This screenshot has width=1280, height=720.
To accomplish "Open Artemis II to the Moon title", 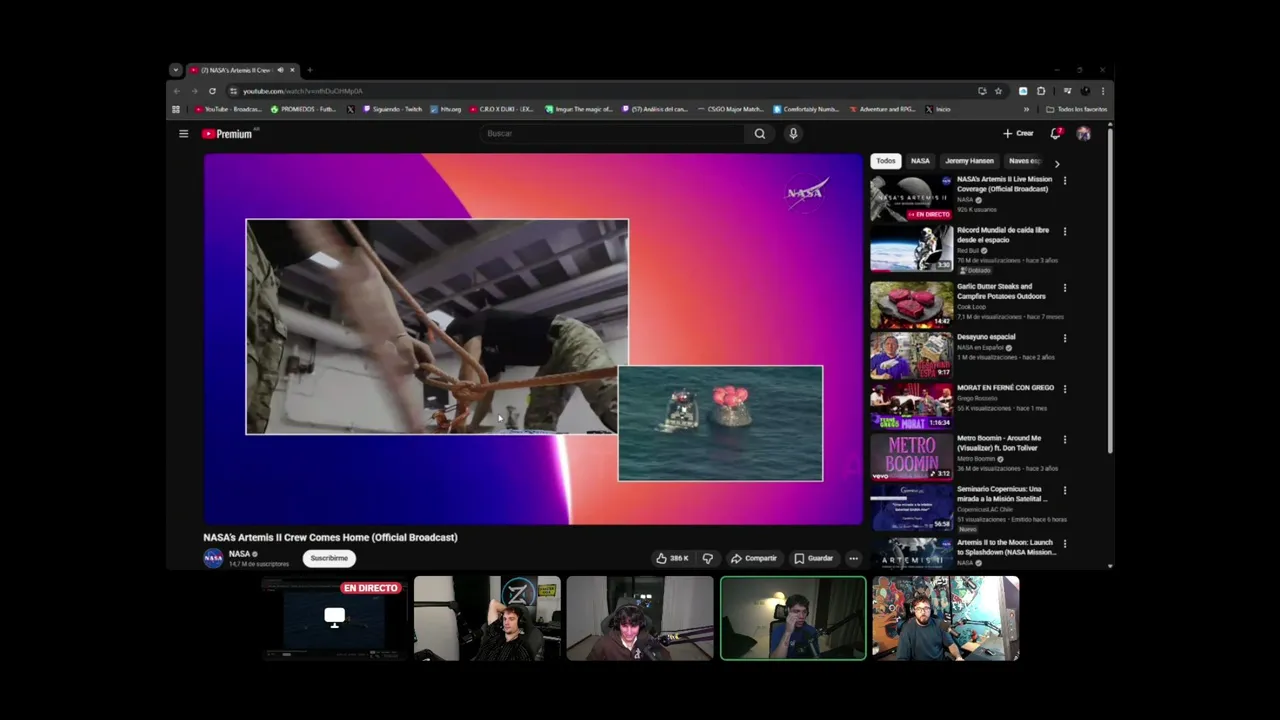I will [x=1005, y=547].
